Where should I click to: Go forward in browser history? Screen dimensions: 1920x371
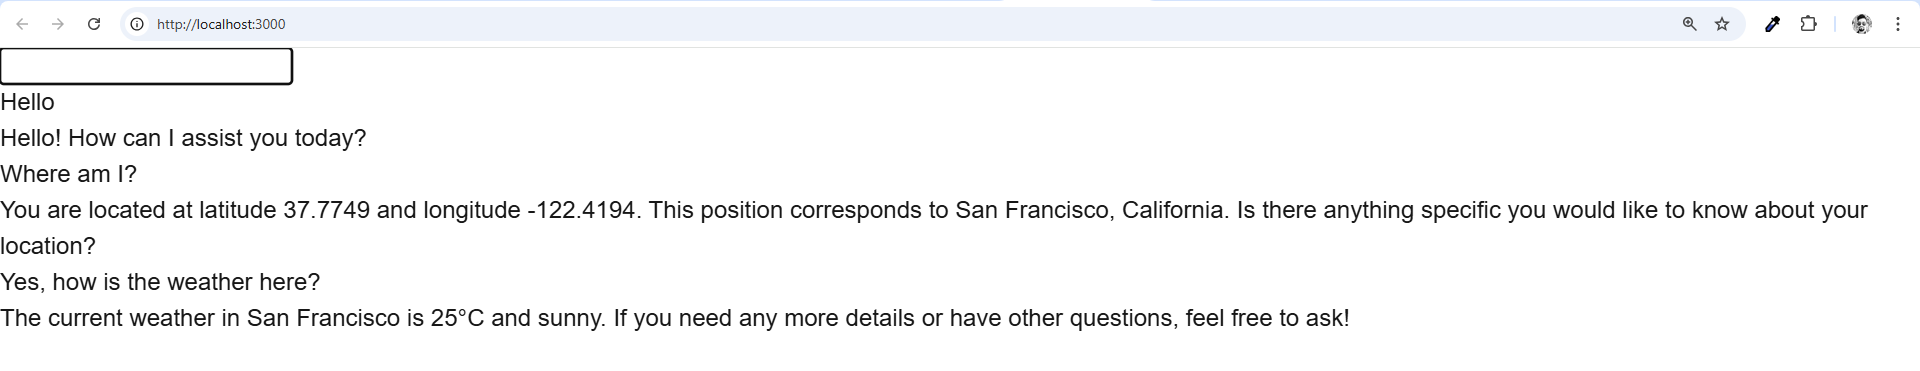point(58,24)
